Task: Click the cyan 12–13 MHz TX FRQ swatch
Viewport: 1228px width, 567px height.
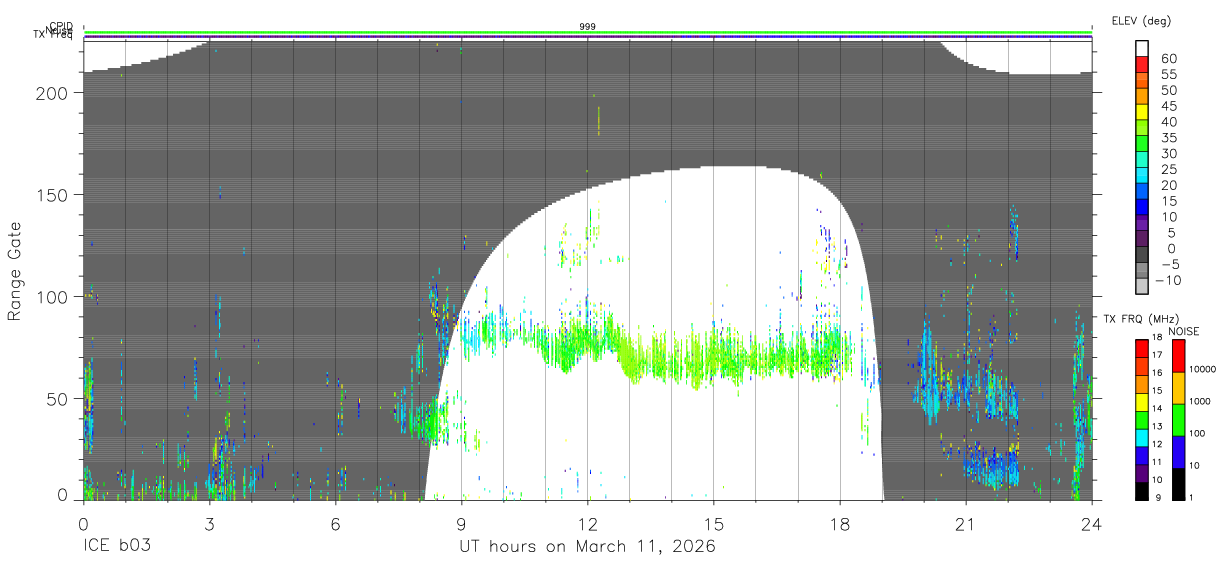Action: (x=1142, y=436)
